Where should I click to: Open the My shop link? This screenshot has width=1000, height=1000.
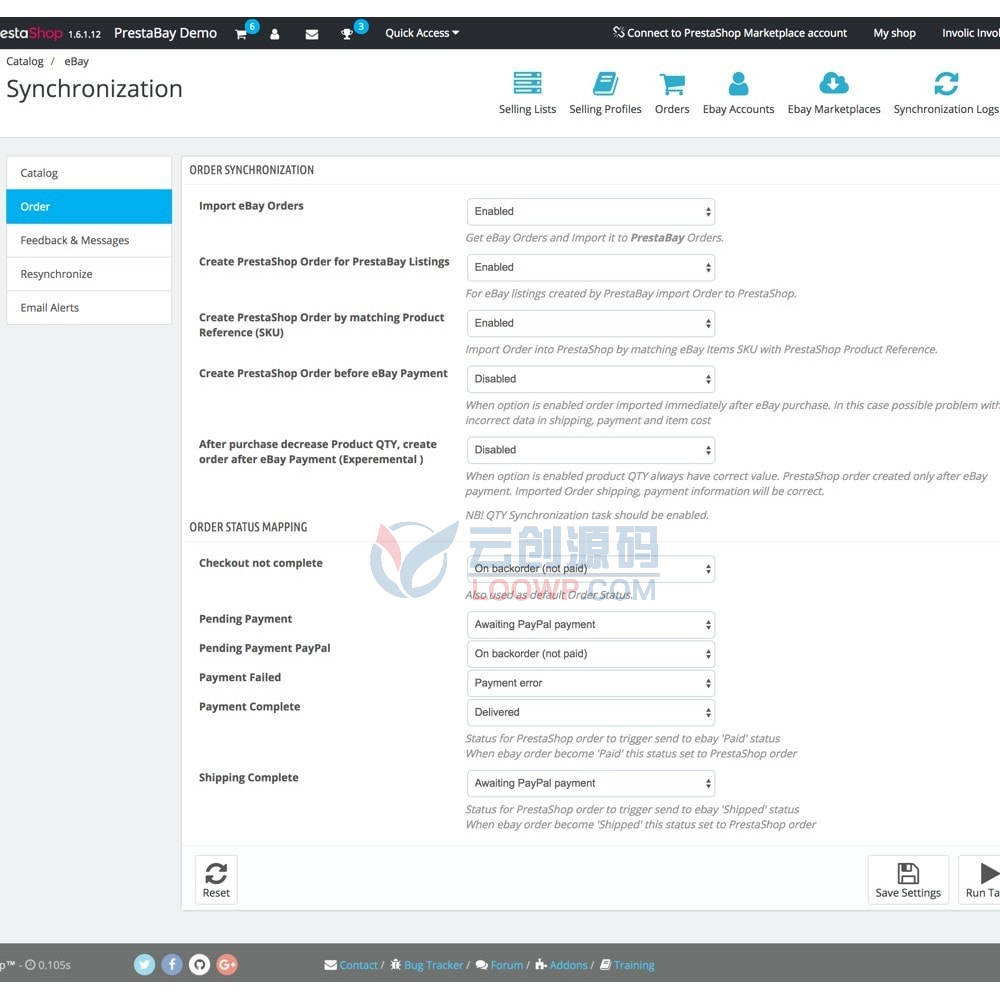894,33
